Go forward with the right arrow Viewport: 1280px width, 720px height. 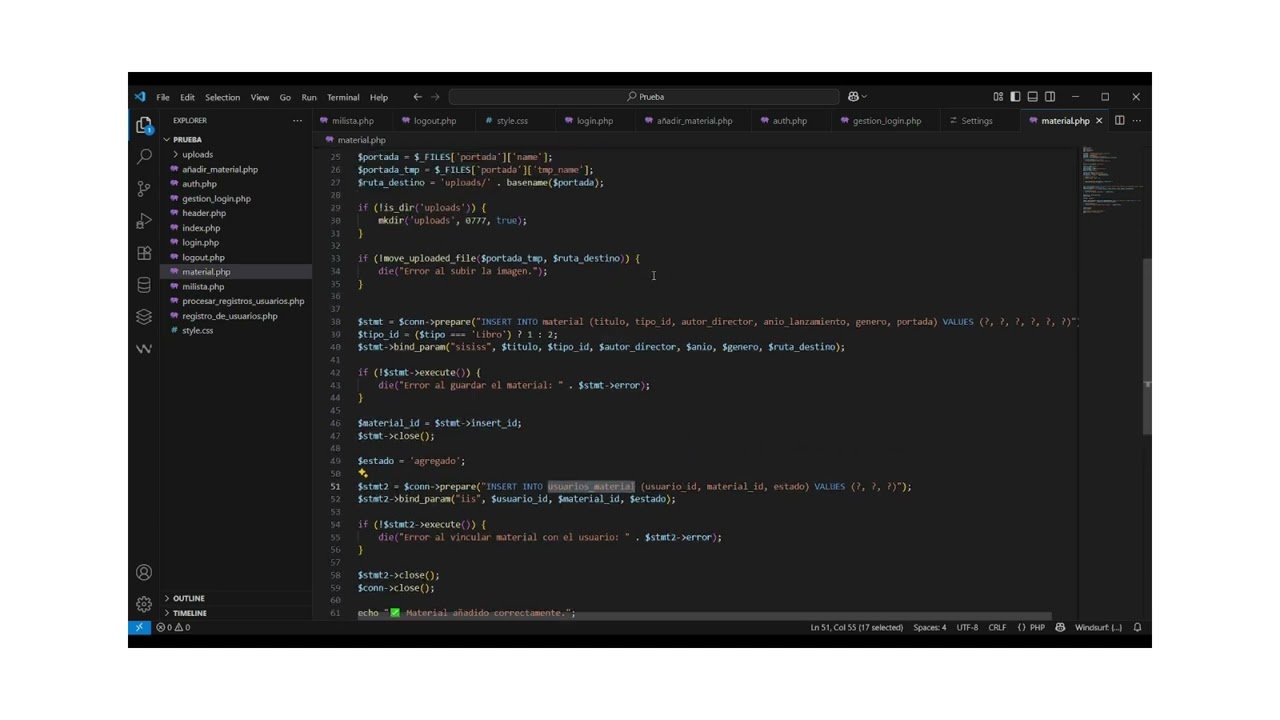(435, 97)
